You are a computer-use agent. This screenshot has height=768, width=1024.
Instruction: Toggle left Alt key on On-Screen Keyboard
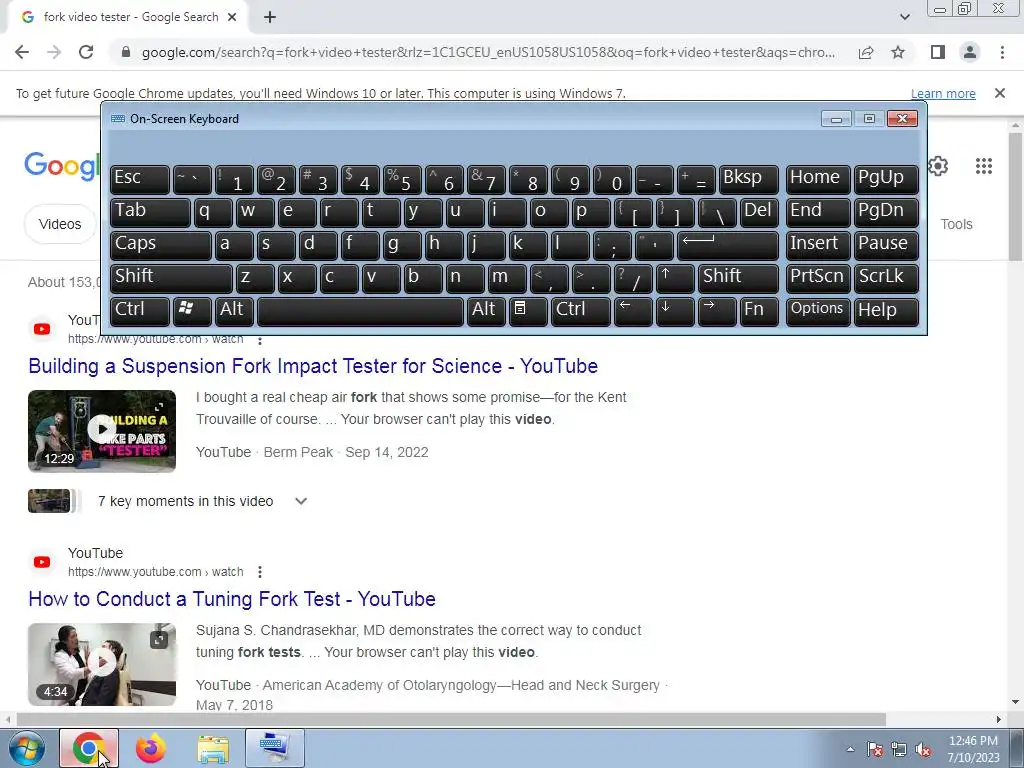[x=234, y=311]
